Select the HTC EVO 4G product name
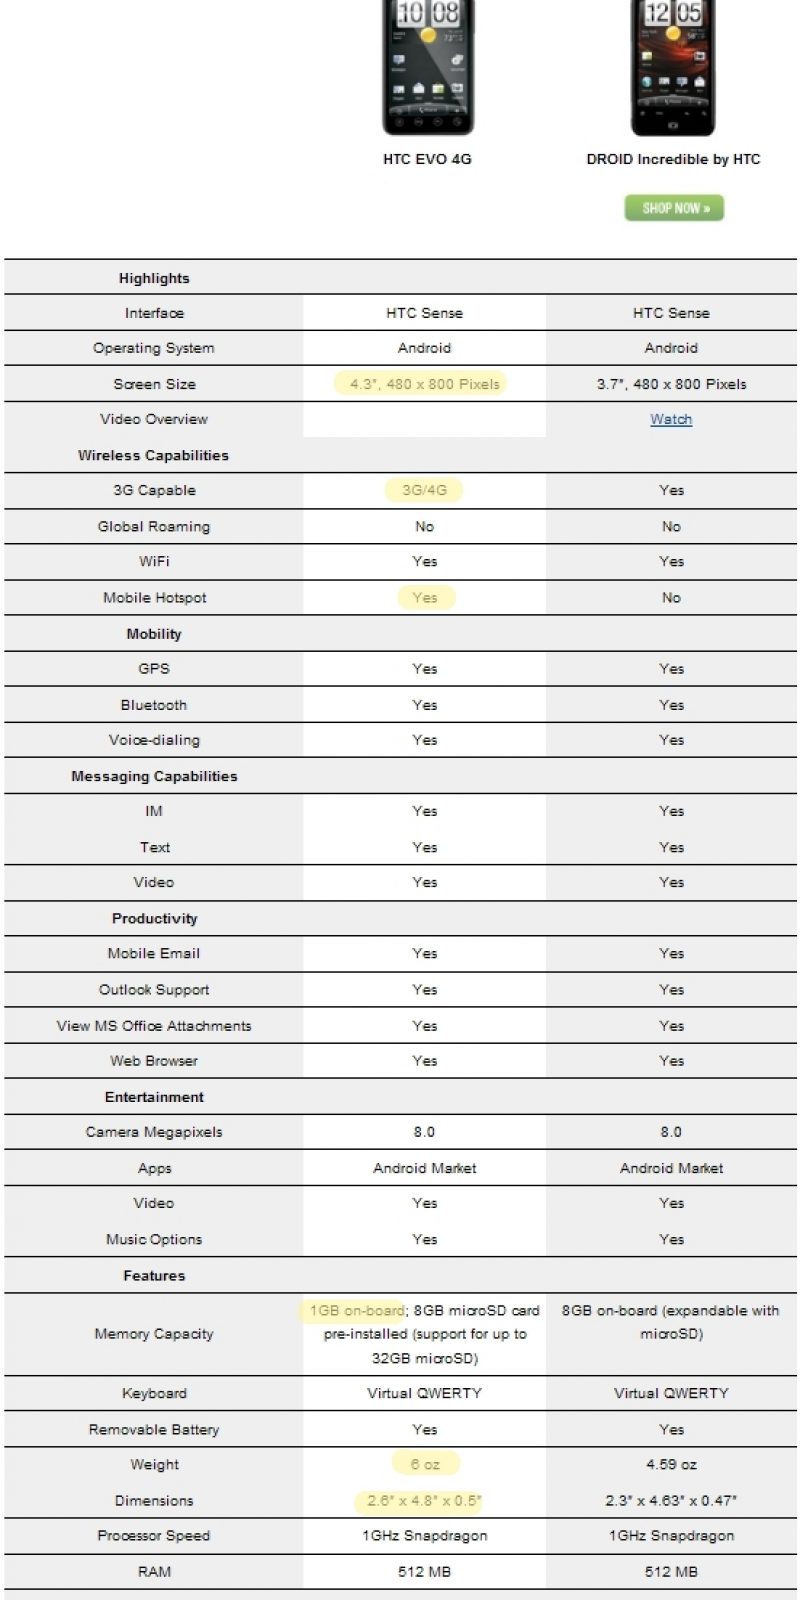Image resolution: width=800 pixels, height=1600 pixels. pyautogui.click(x=427, y=159)
